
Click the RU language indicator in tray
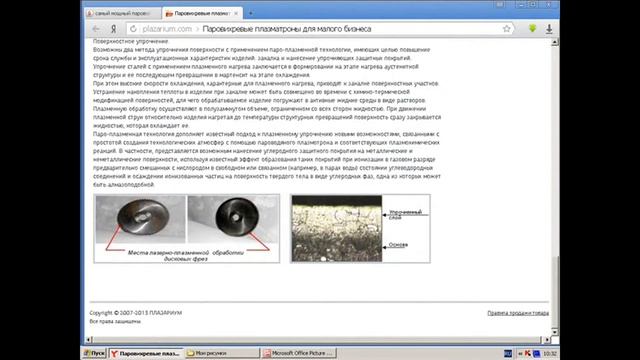[x=508, y=353]
